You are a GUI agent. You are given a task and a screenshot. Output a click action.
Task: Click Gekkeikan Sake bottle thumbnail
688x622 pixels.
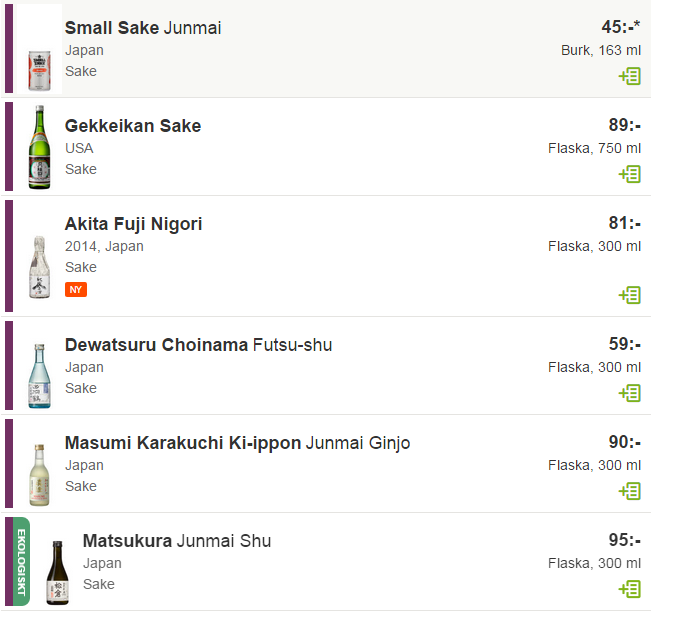pos(39,147)
